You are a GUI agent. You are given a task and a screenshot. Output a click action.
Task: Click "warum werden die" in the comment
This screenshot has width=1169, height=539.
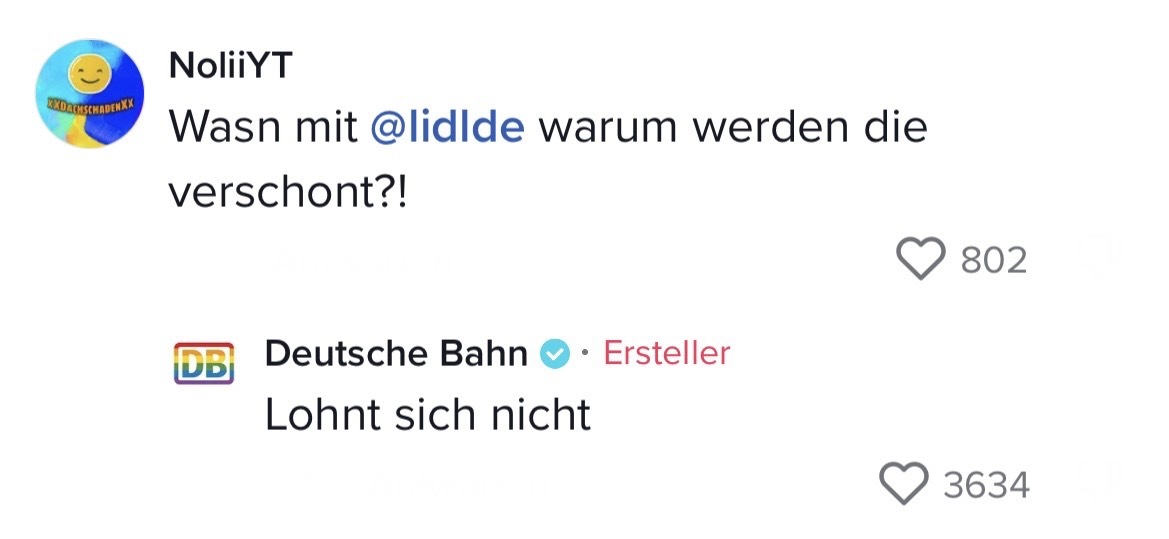(x=734, y=128)
